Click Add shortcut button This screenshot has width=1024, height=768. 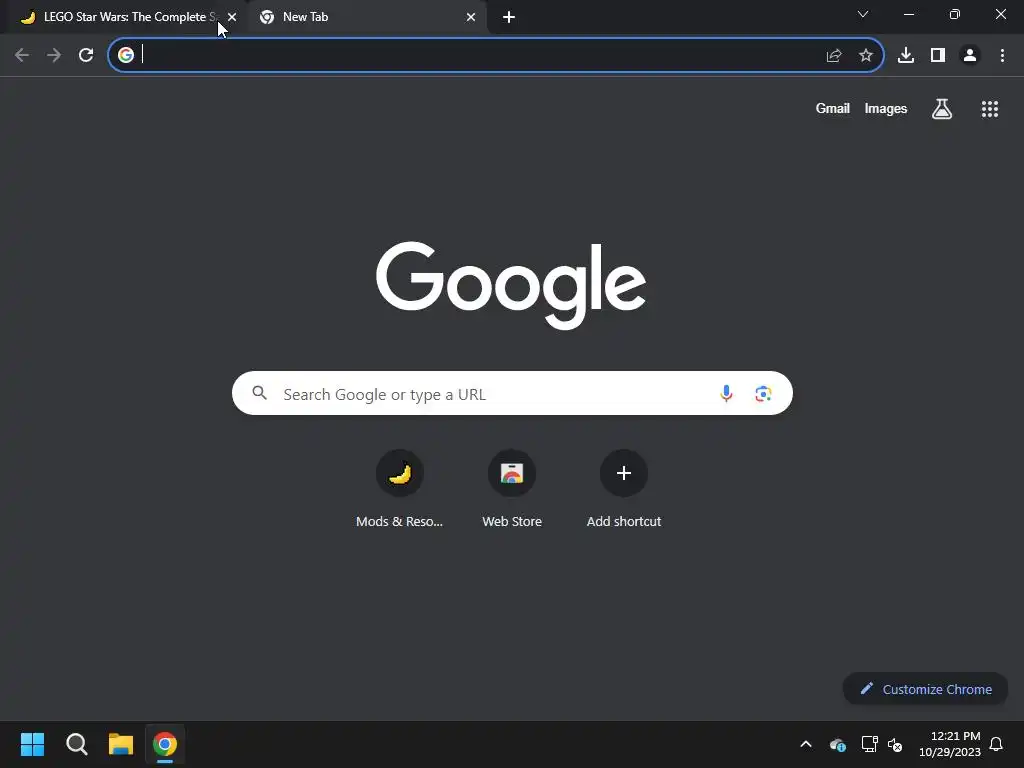[624, 488]
